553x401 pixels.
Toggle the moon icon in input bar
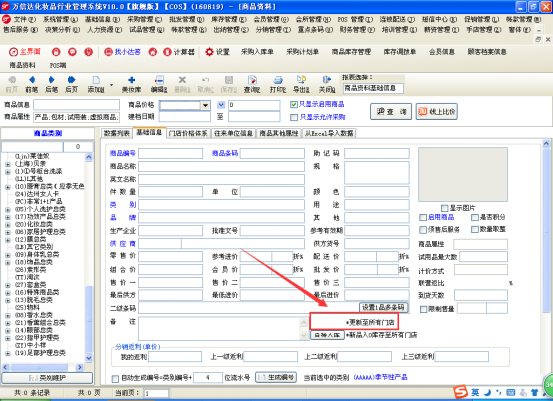487,392
